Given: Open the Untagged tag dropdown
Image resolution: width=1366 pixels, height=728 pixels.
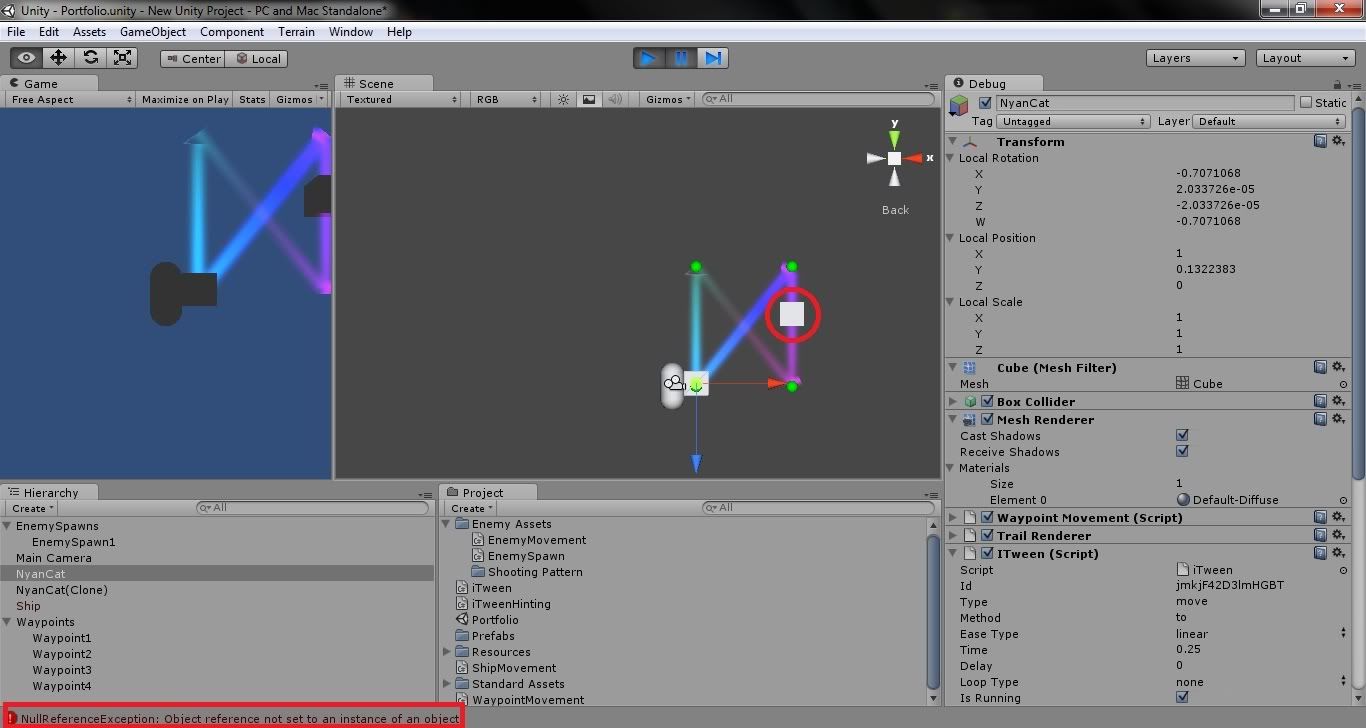Looking at the screenshot, I should coord(1073,120).
